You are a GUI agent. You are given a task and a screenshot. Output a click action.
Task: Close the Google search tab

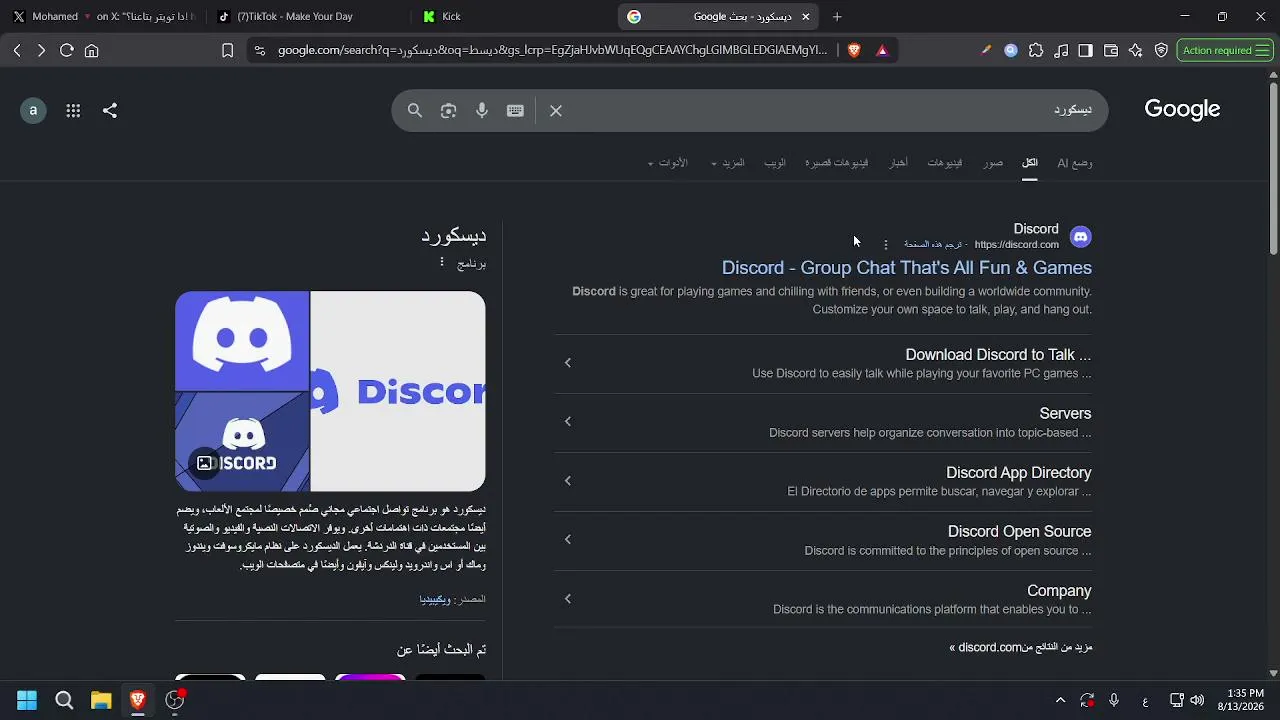[x=806, y=16]
